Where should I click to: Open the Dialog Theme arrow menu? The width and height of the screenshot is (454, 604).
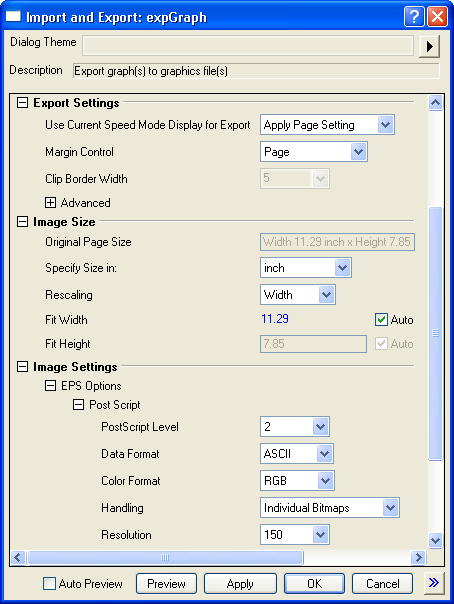429,47
